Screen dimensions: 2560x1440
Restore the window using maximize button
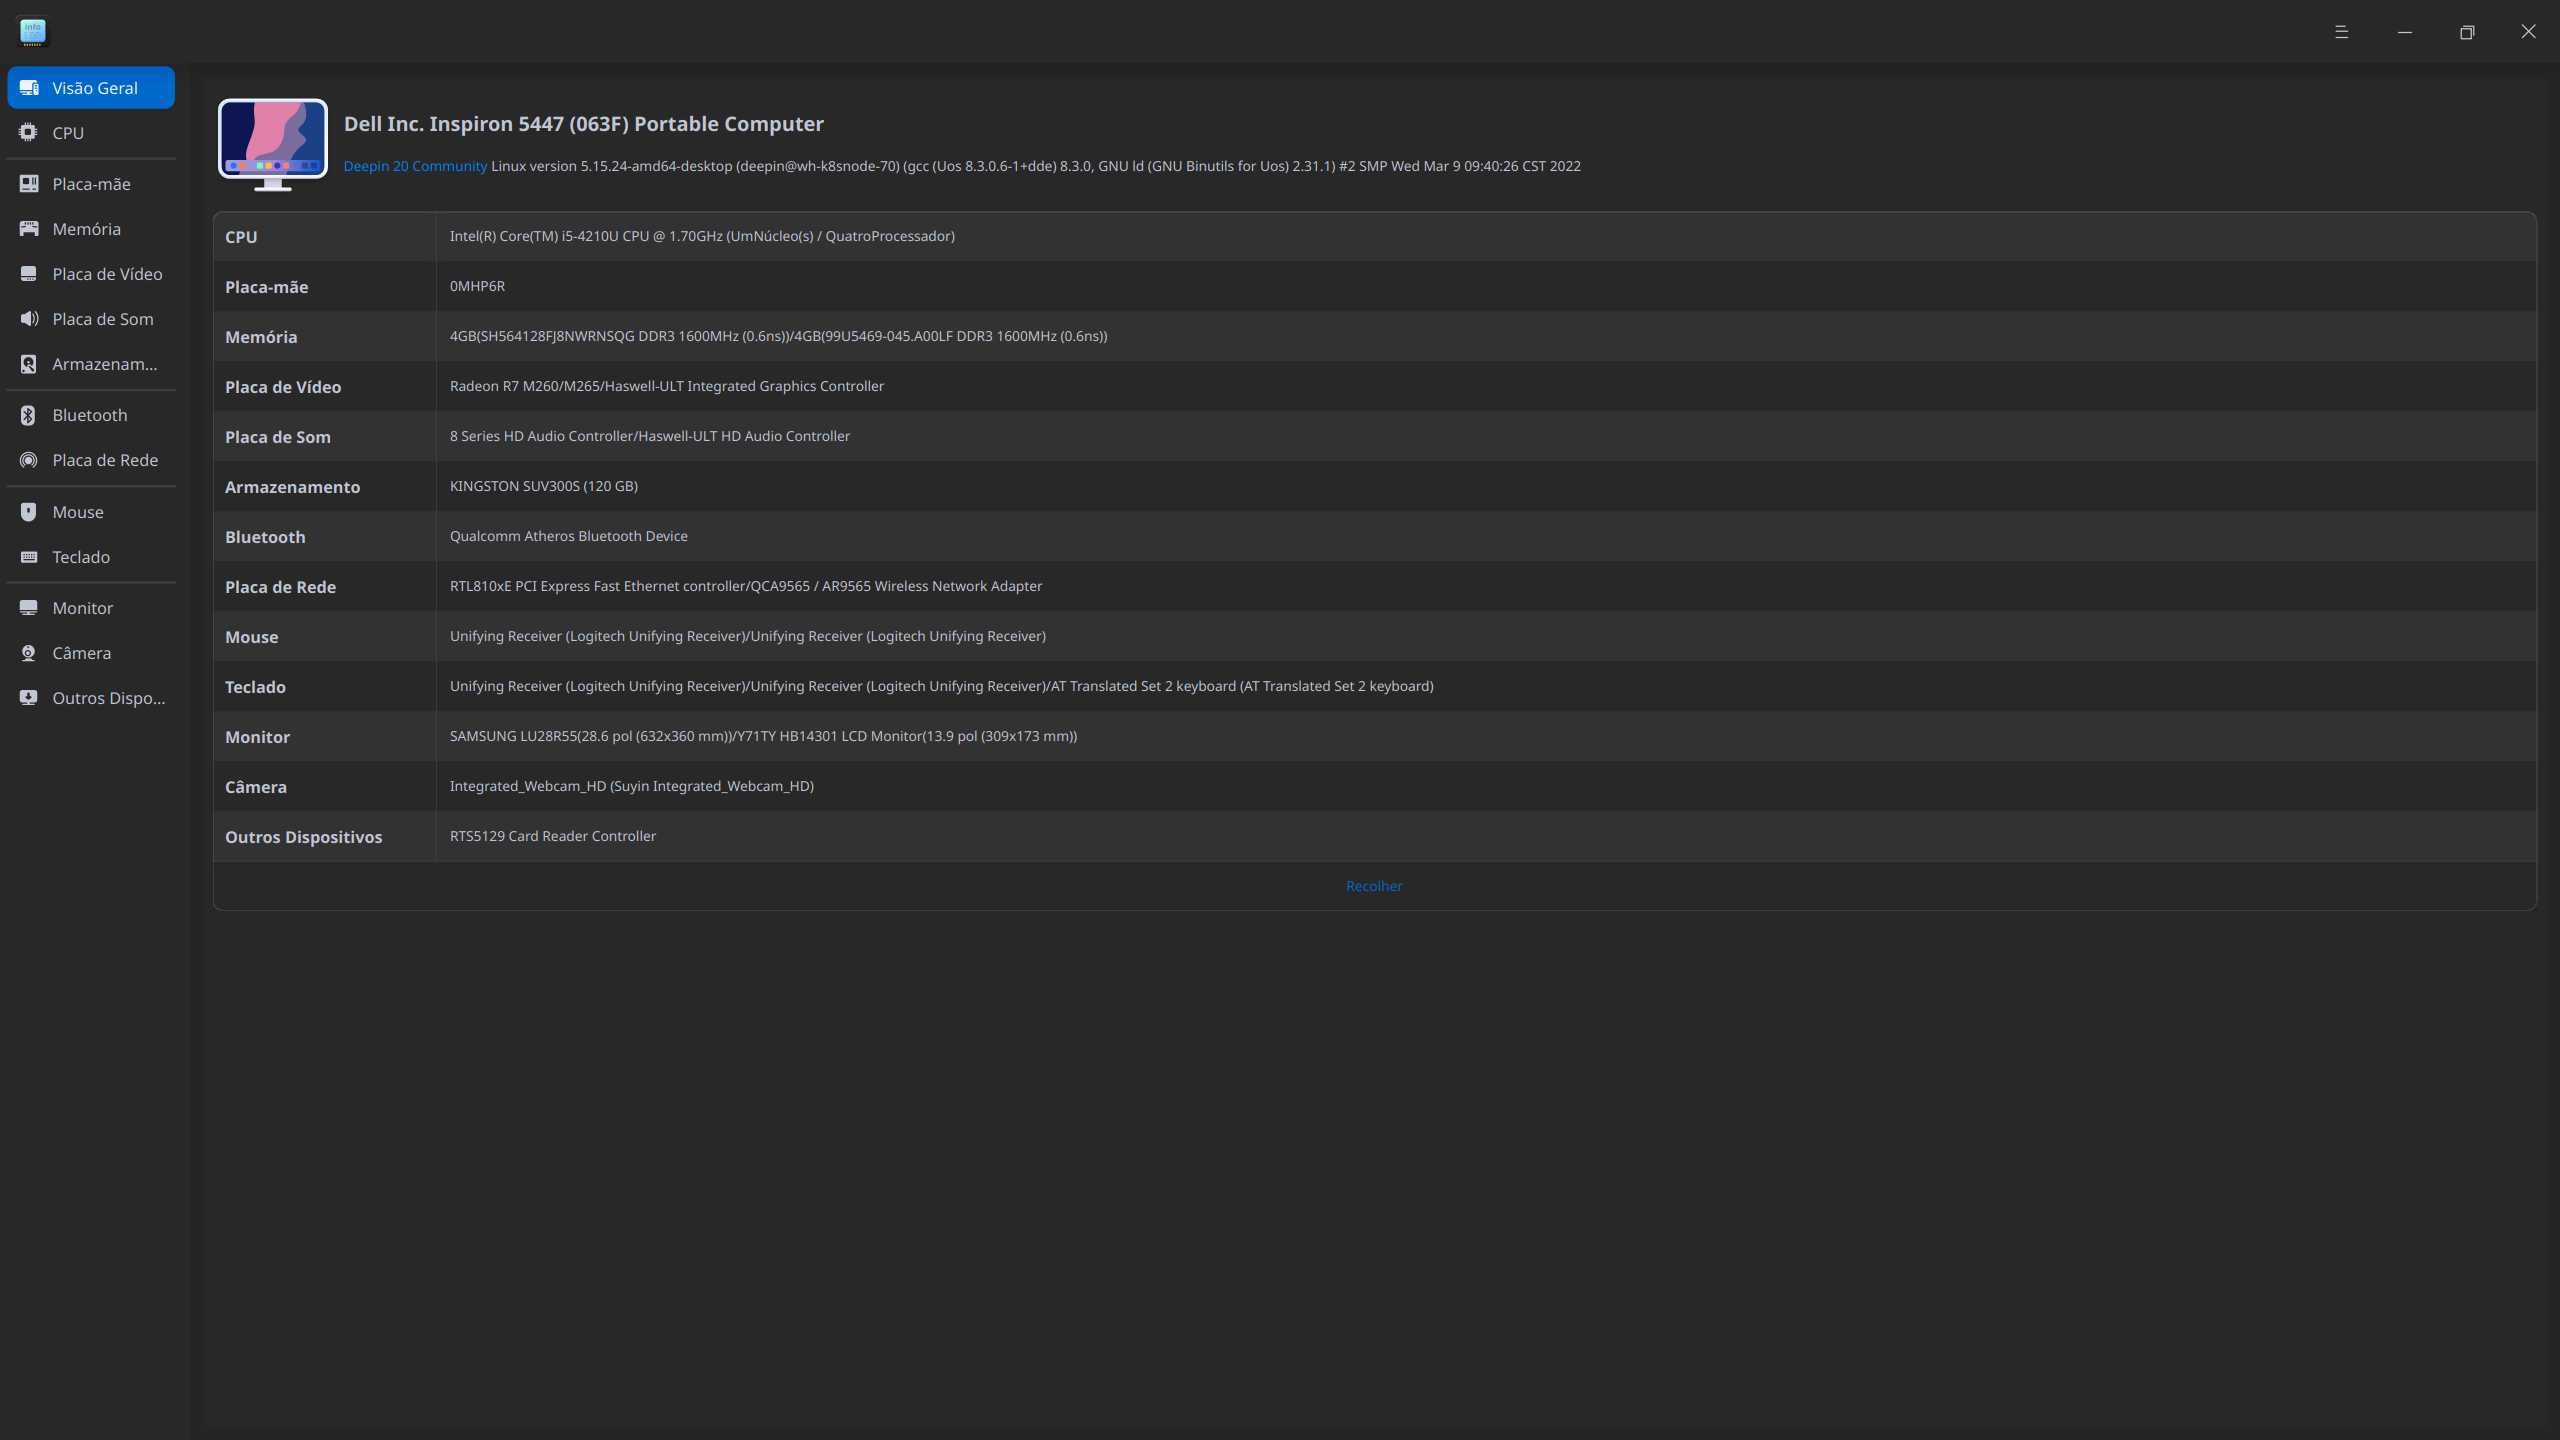(x=2467, y=32)
